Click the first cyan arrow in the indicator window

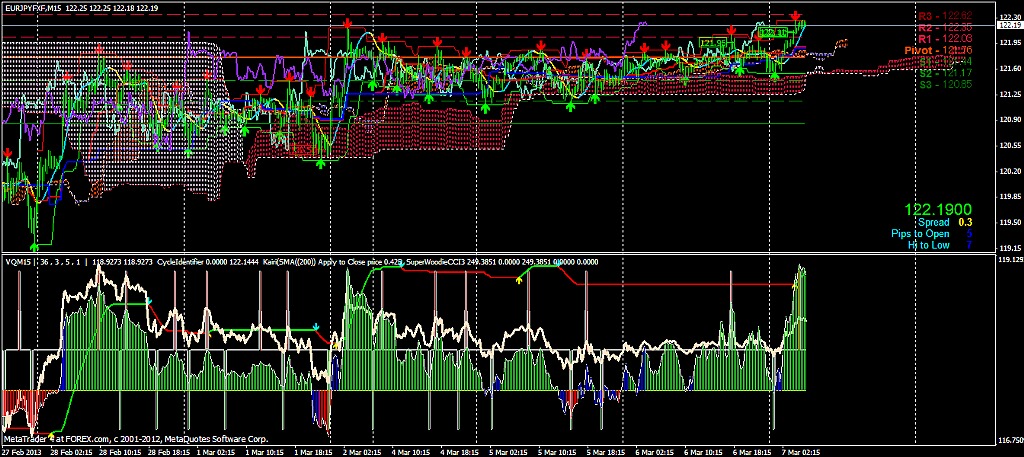pos(149,299)
